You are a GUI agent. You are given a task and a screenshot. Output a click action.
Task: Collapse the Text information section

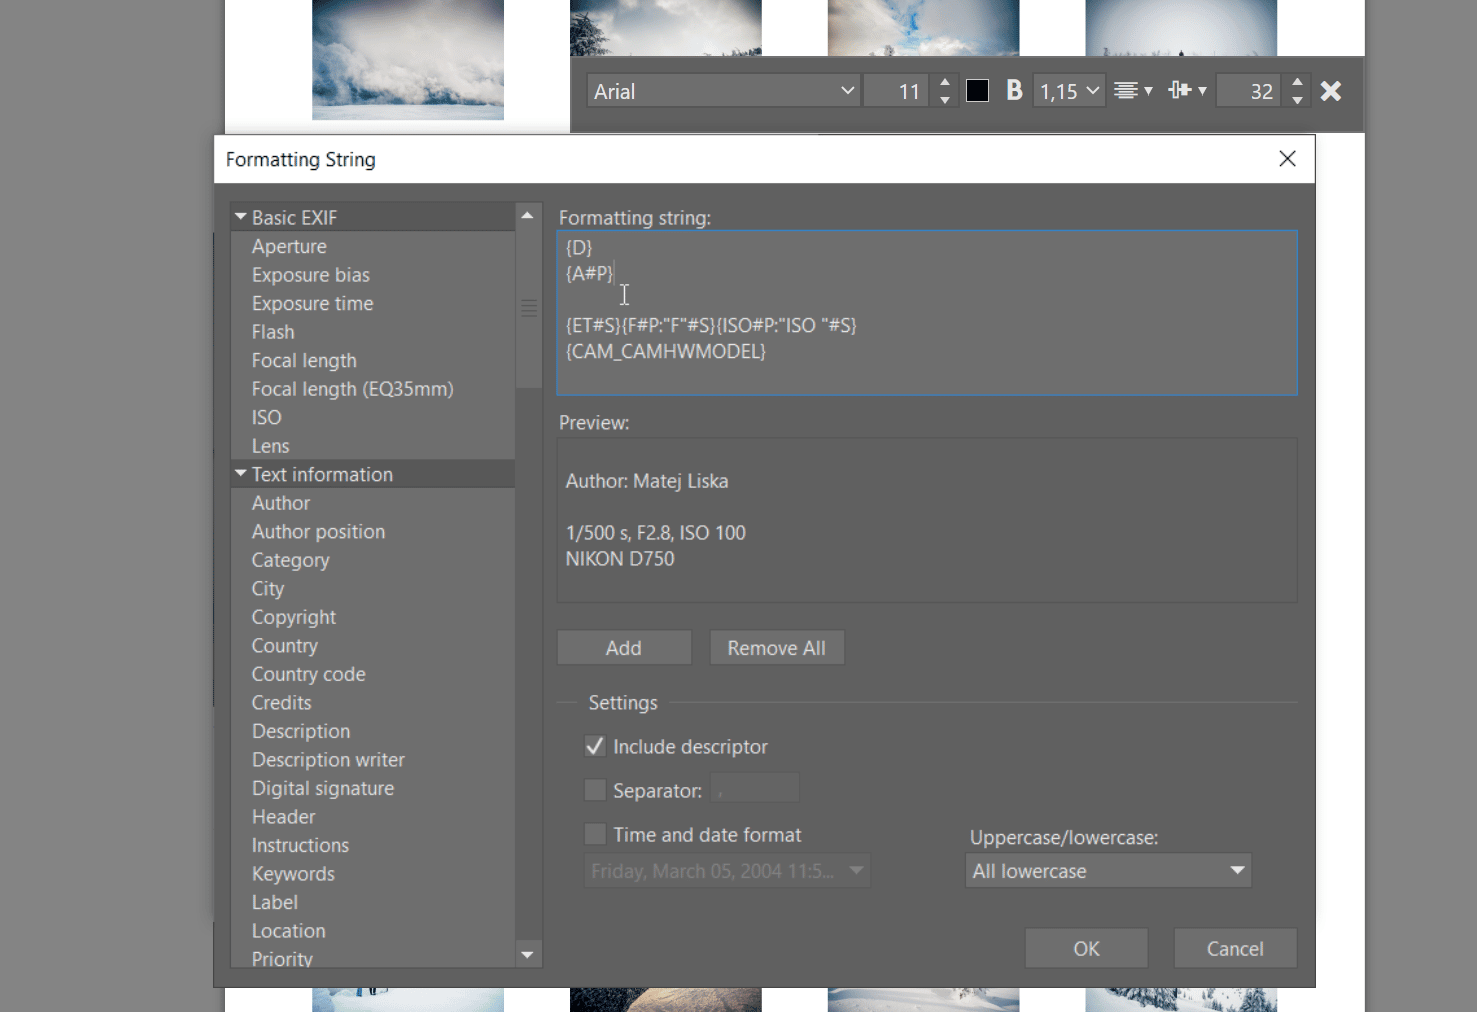pyautogui.click(x=241, y=474)
